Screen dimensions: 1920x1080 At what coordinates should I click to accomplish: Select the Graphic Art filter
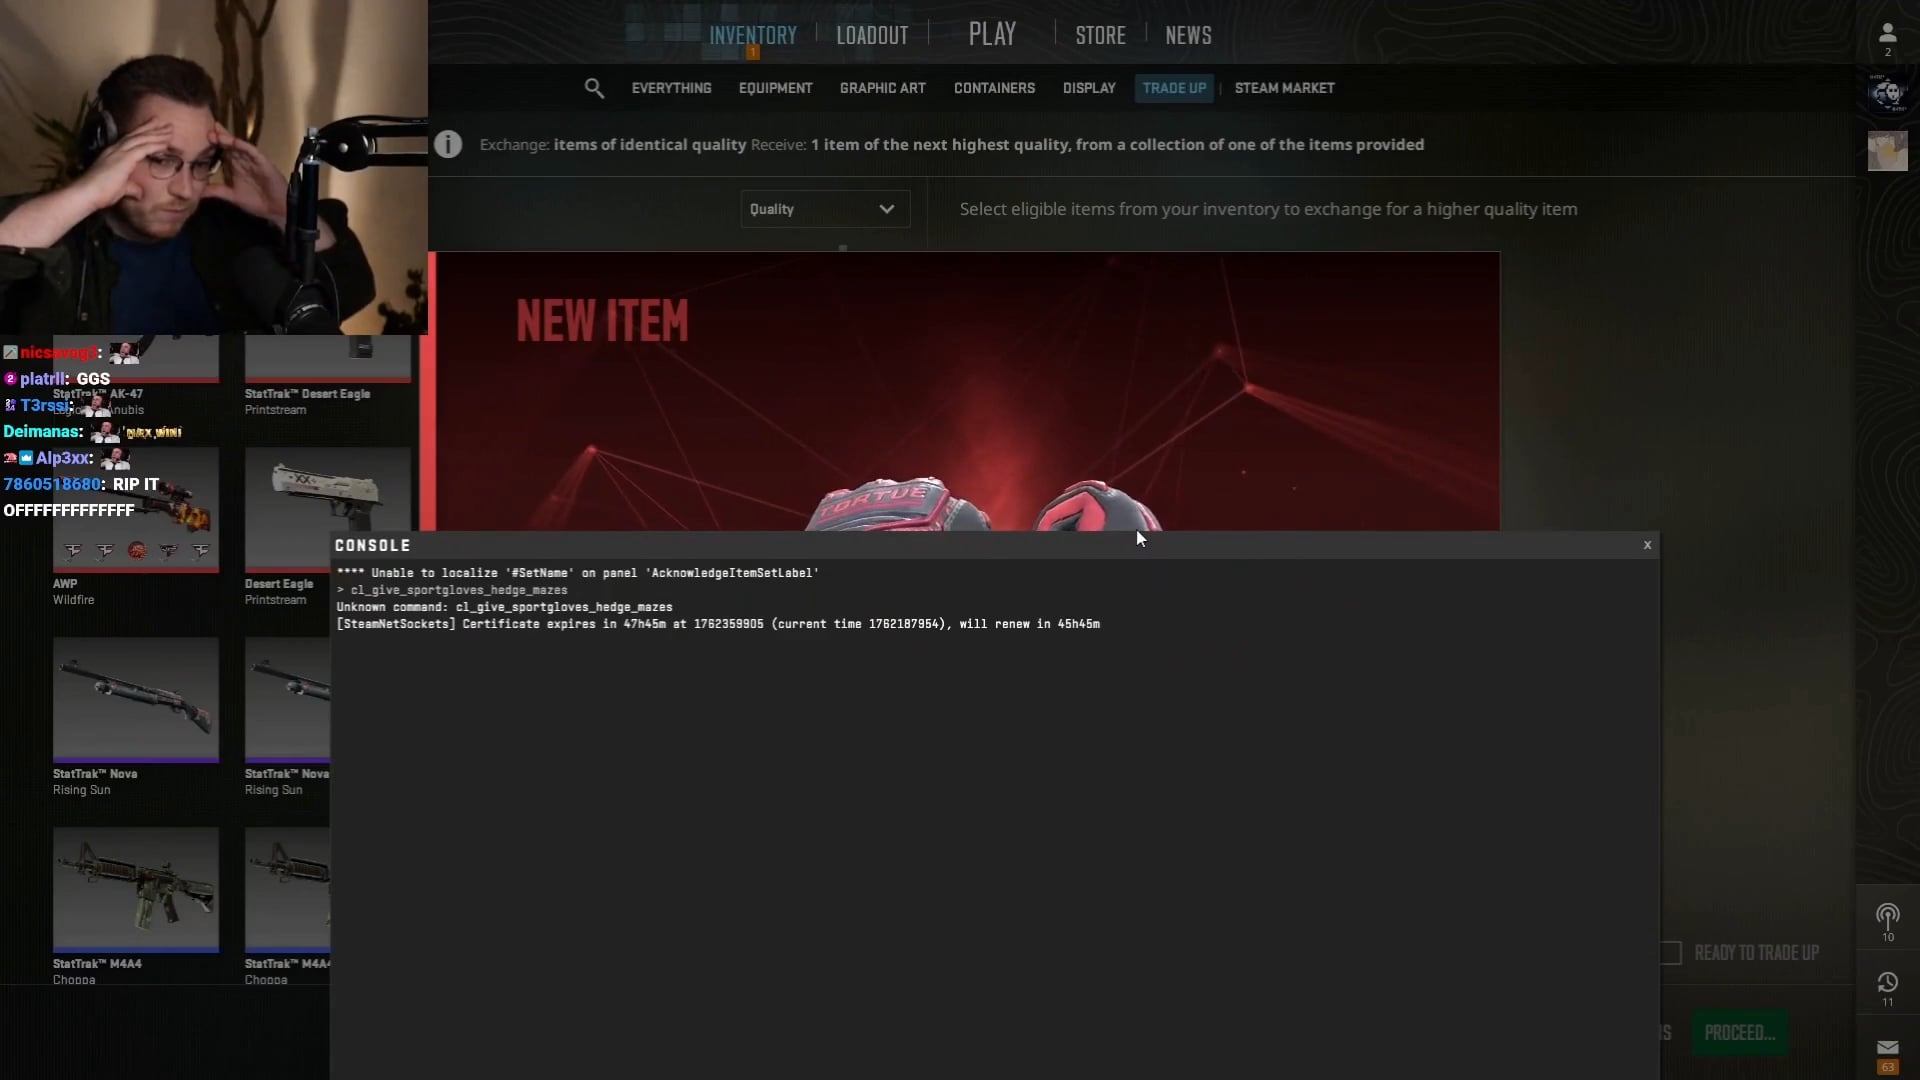[883, 88]
